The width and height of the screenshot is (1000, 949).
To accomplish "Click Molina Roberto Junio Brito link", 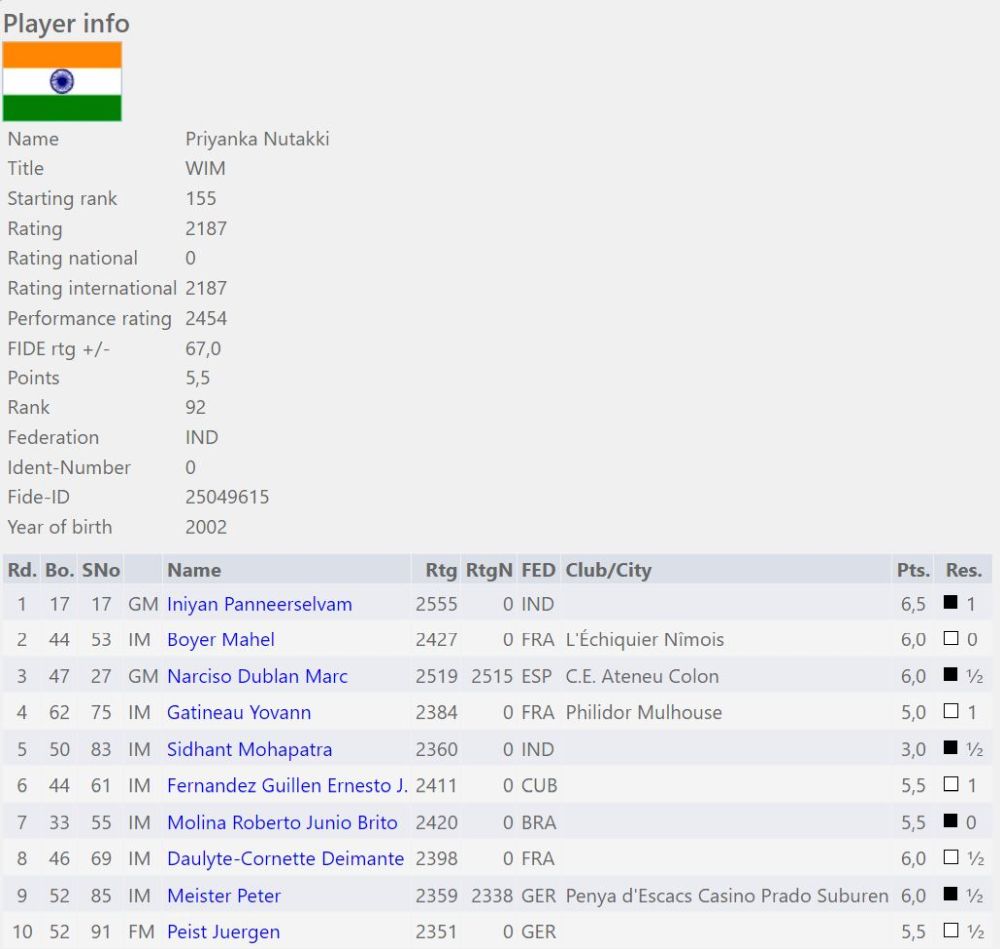I will tap(282, 823).
